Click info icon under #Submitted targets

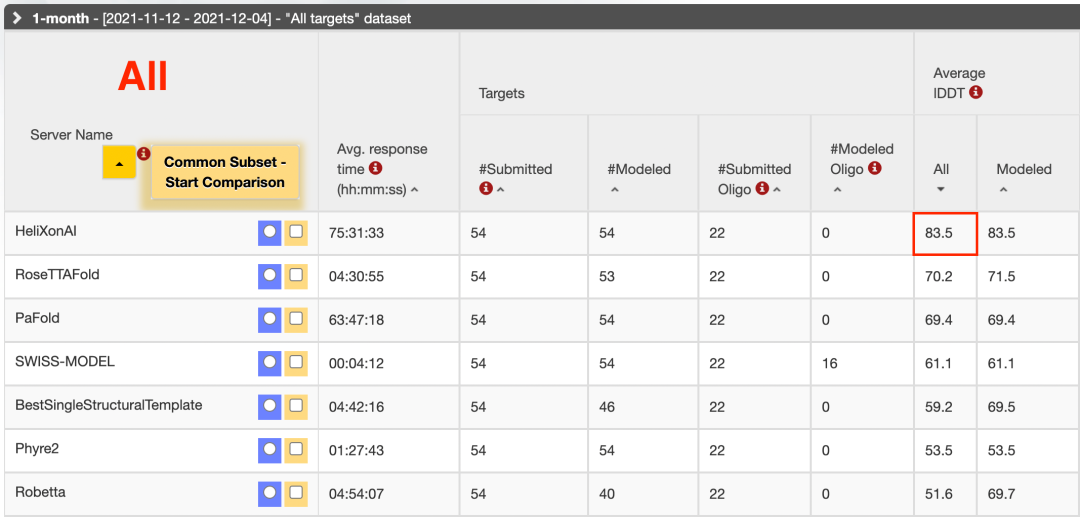486,188
